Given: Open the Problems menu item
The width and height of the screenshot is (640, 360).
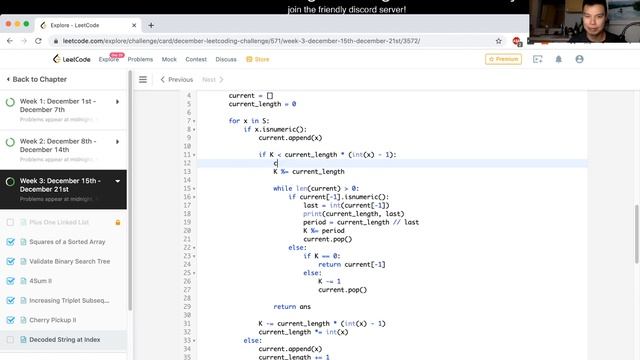Looking at the screenshot, I should 140,59.
